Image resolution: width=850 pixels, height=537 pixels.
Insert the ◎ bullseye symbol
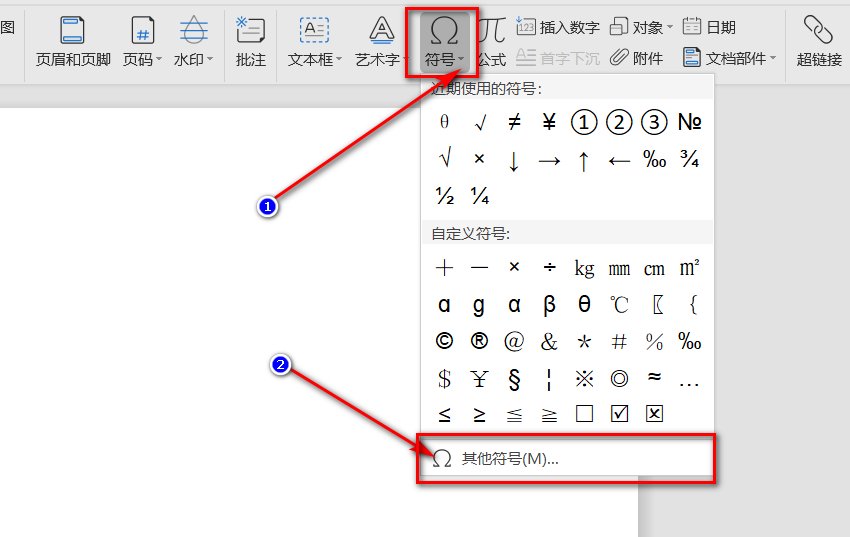point(619,378)
